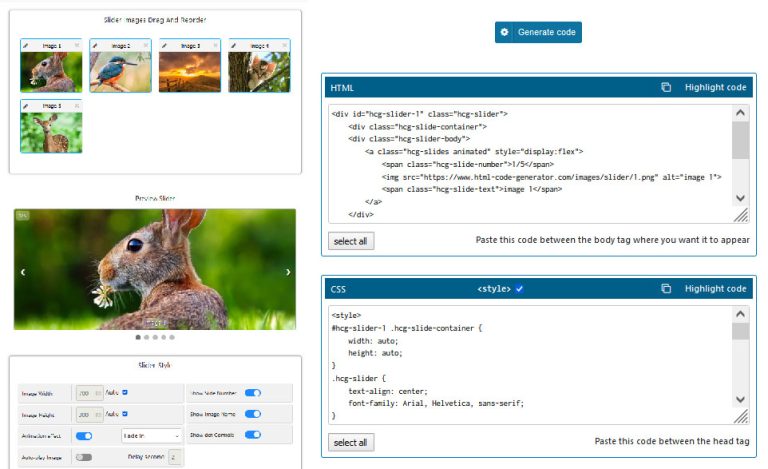Click the rabbit image in Preview Slider
This screenshot has width=768, height=469.
(x=155, y=269)
